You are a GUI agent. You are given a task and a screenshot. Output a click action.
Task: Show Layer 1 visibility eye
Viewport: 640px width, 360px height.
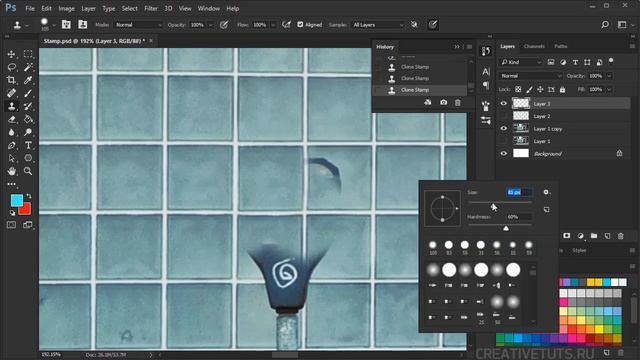(504, 141)
